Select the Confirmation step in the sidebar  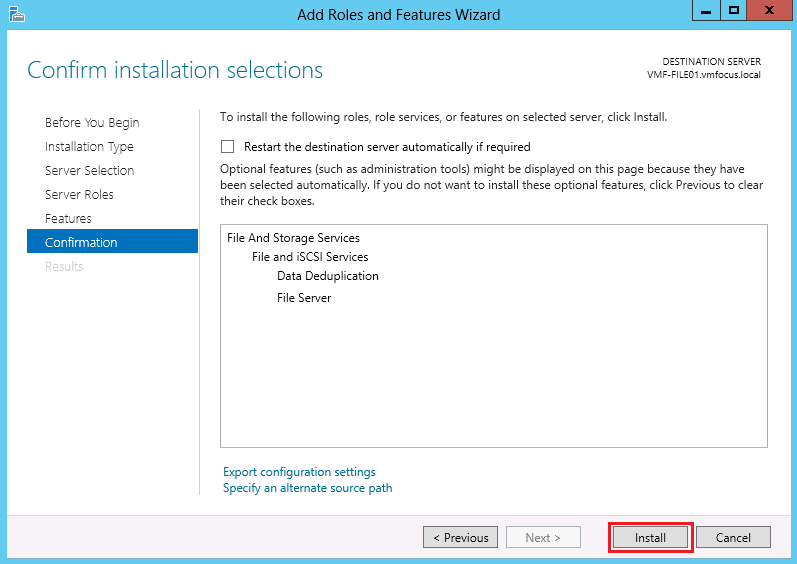[x=81, y=243]
